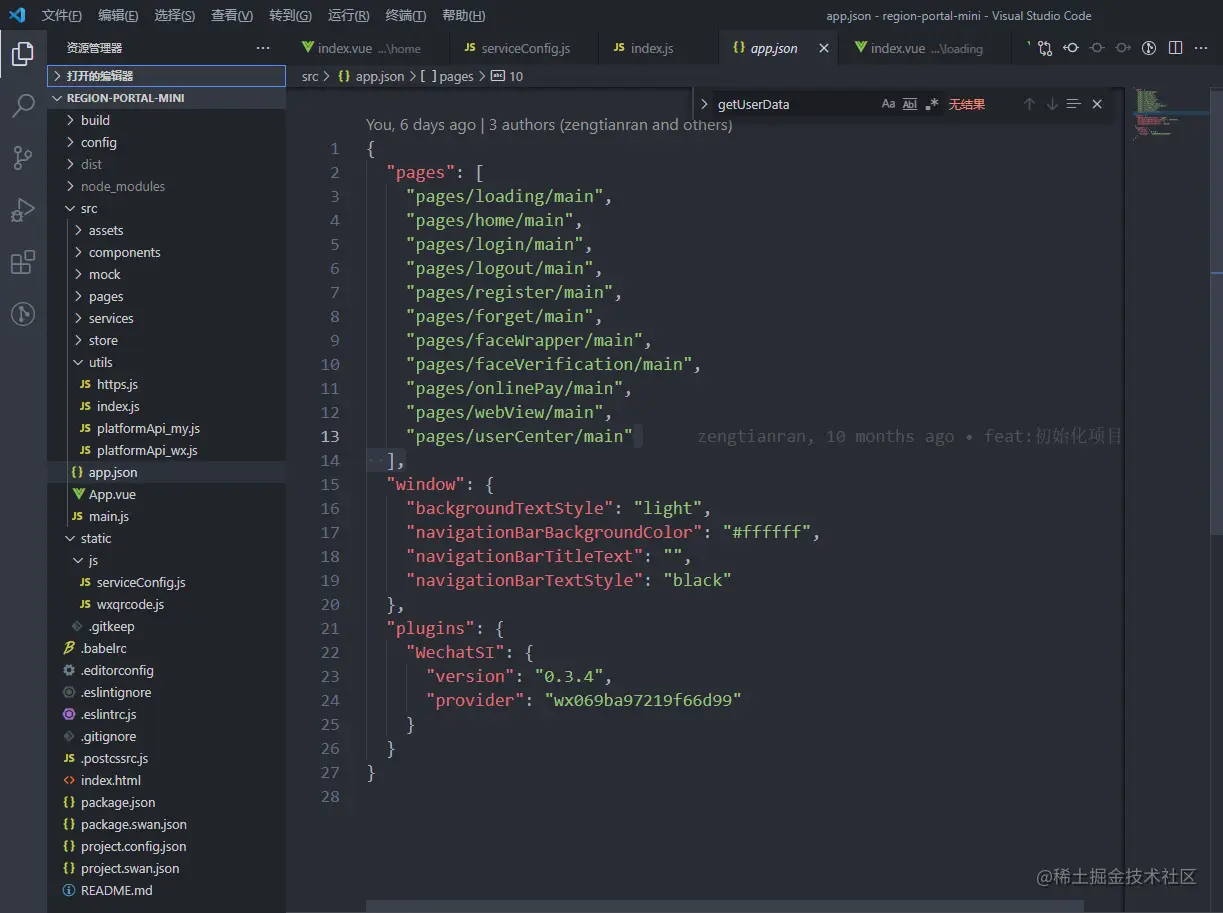Click the HTML icon beside index.html

[69, 780]
